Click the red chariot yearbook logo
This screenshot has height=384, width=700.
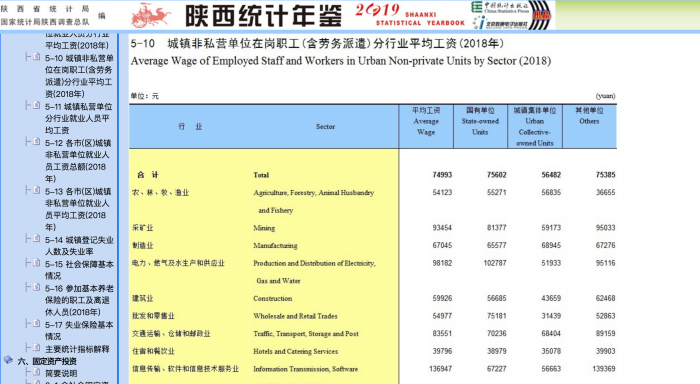[x=151, y=16]
